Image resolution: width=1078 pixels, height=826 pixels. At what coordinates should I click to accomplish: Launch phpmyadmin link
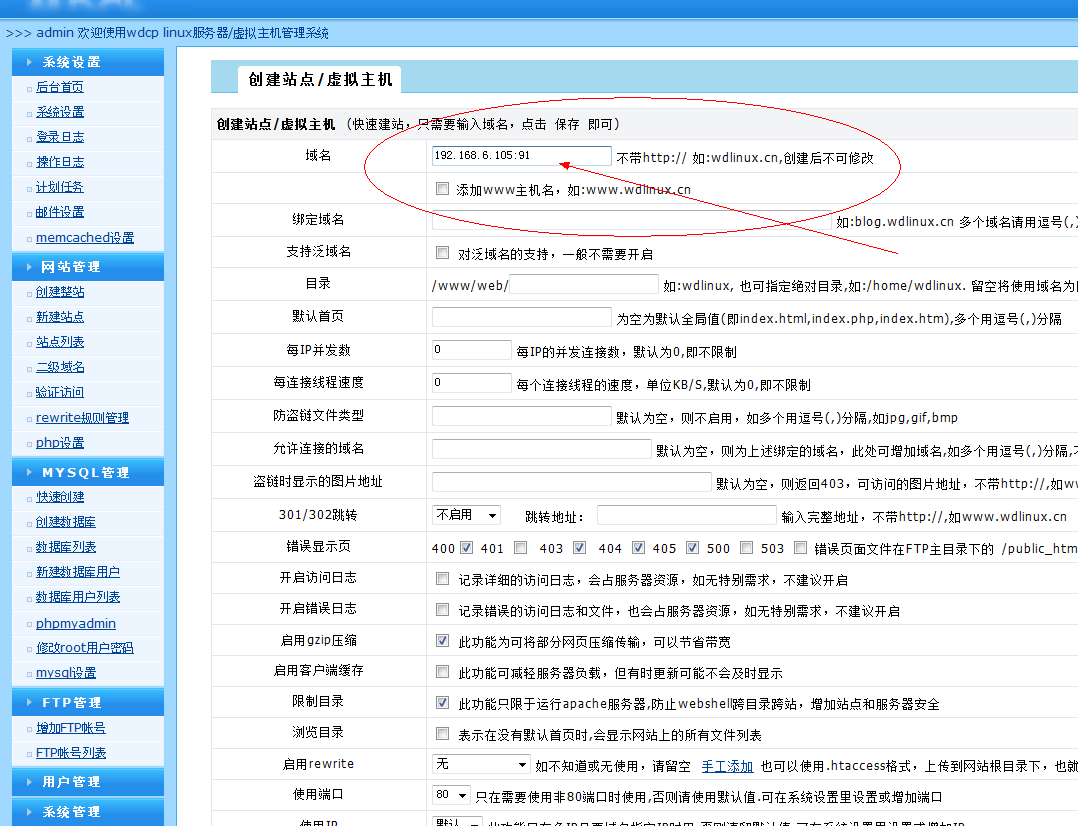(x=76, y=623)
